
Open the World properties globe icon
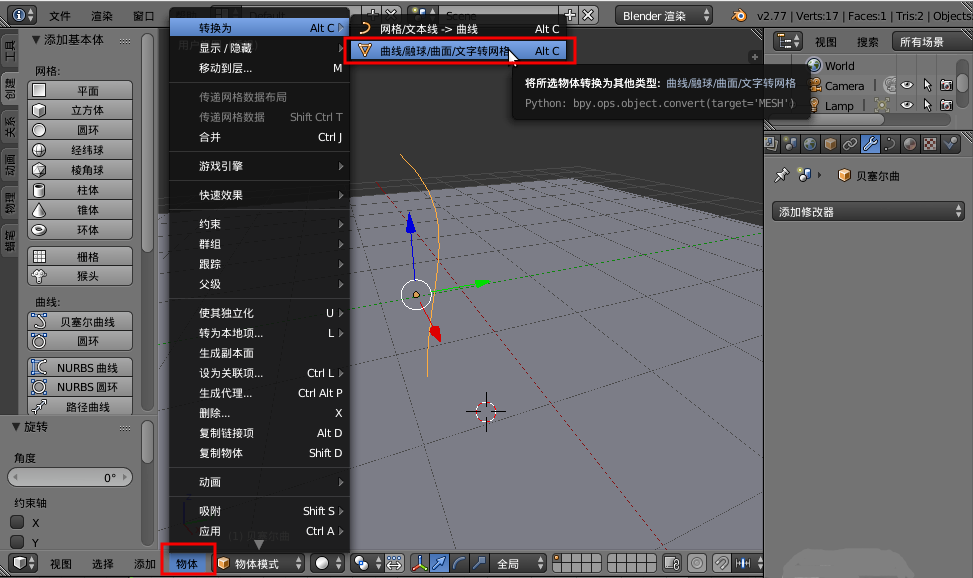coord(810,145)
